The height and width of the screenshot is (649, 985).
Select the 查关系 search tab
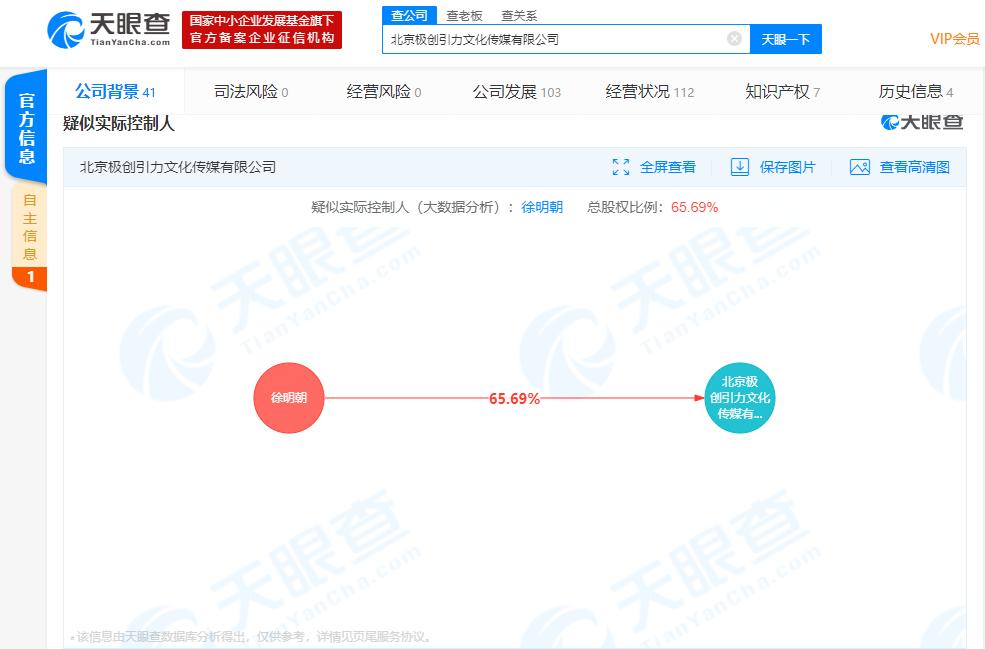[519, 16]
